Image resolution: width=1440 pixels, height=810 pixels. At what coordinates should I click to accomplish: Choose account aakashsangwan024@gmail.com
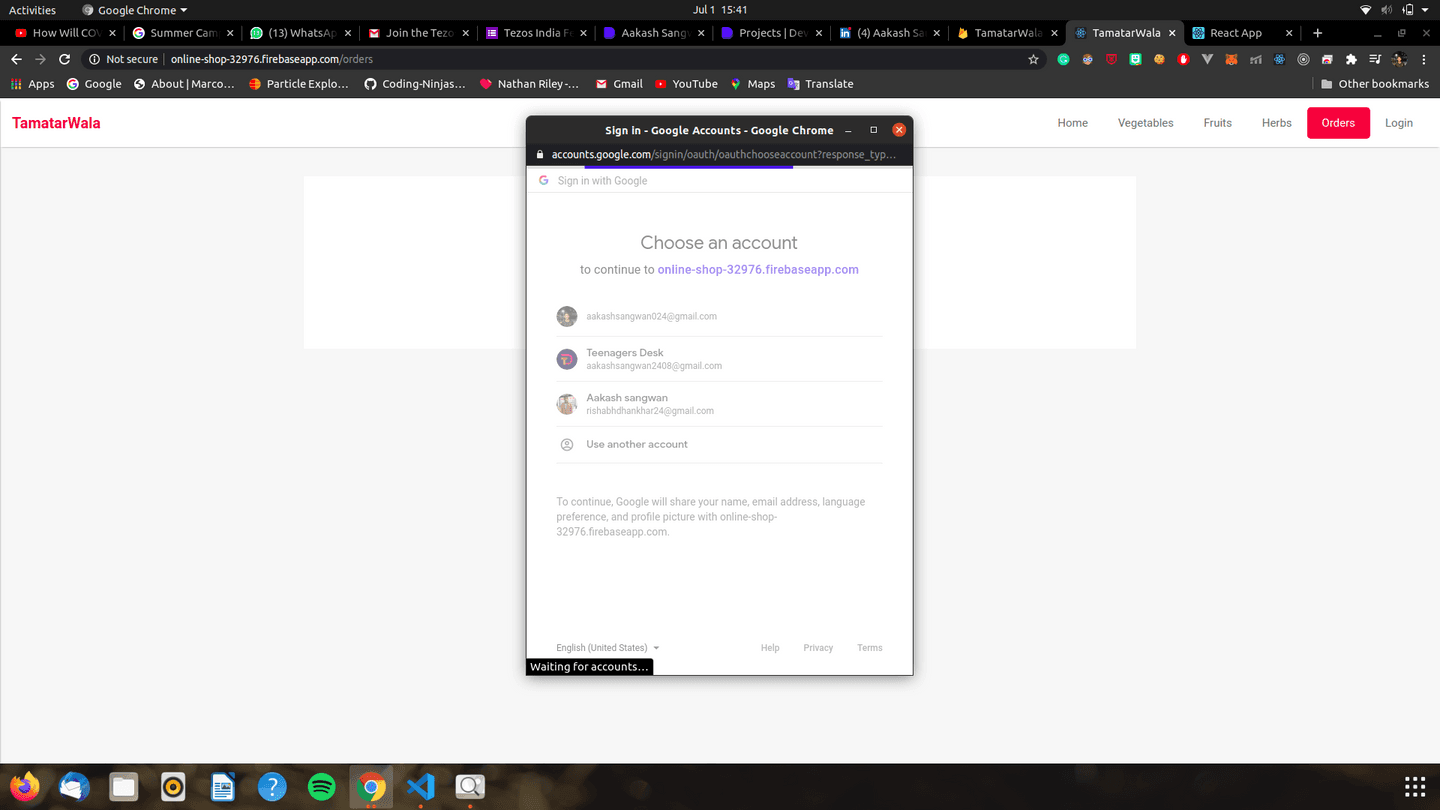[719, 316]
